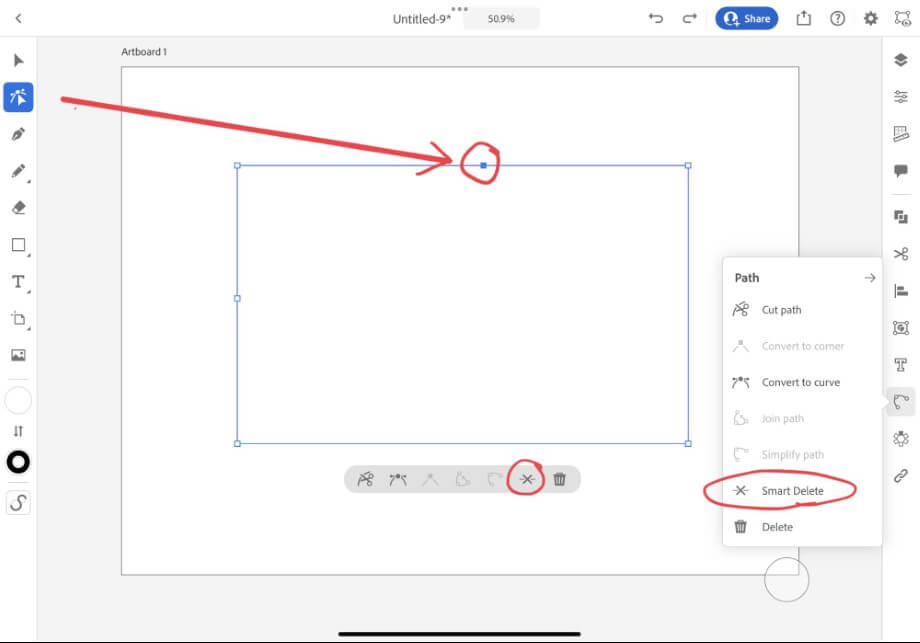Swap fill and stroke colors
This screenshot has height=643, width=920.
coord(18,431)
